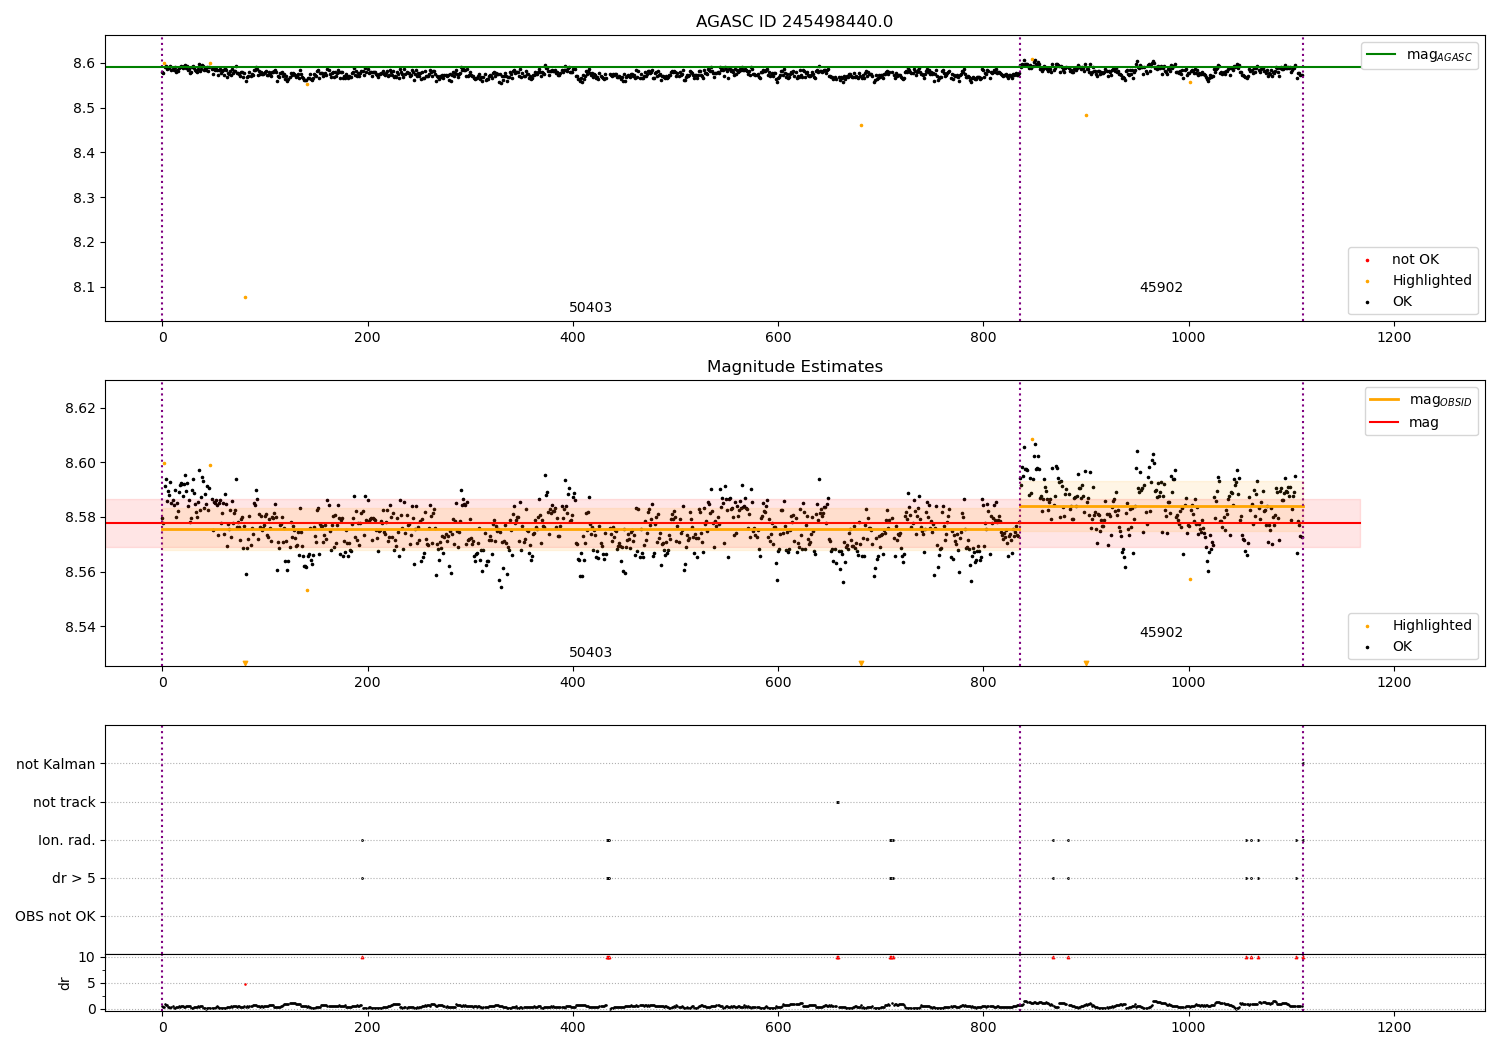Select the mag OBSID legend entry
1500x1050 pixels.
click(x=1421, y=400)
